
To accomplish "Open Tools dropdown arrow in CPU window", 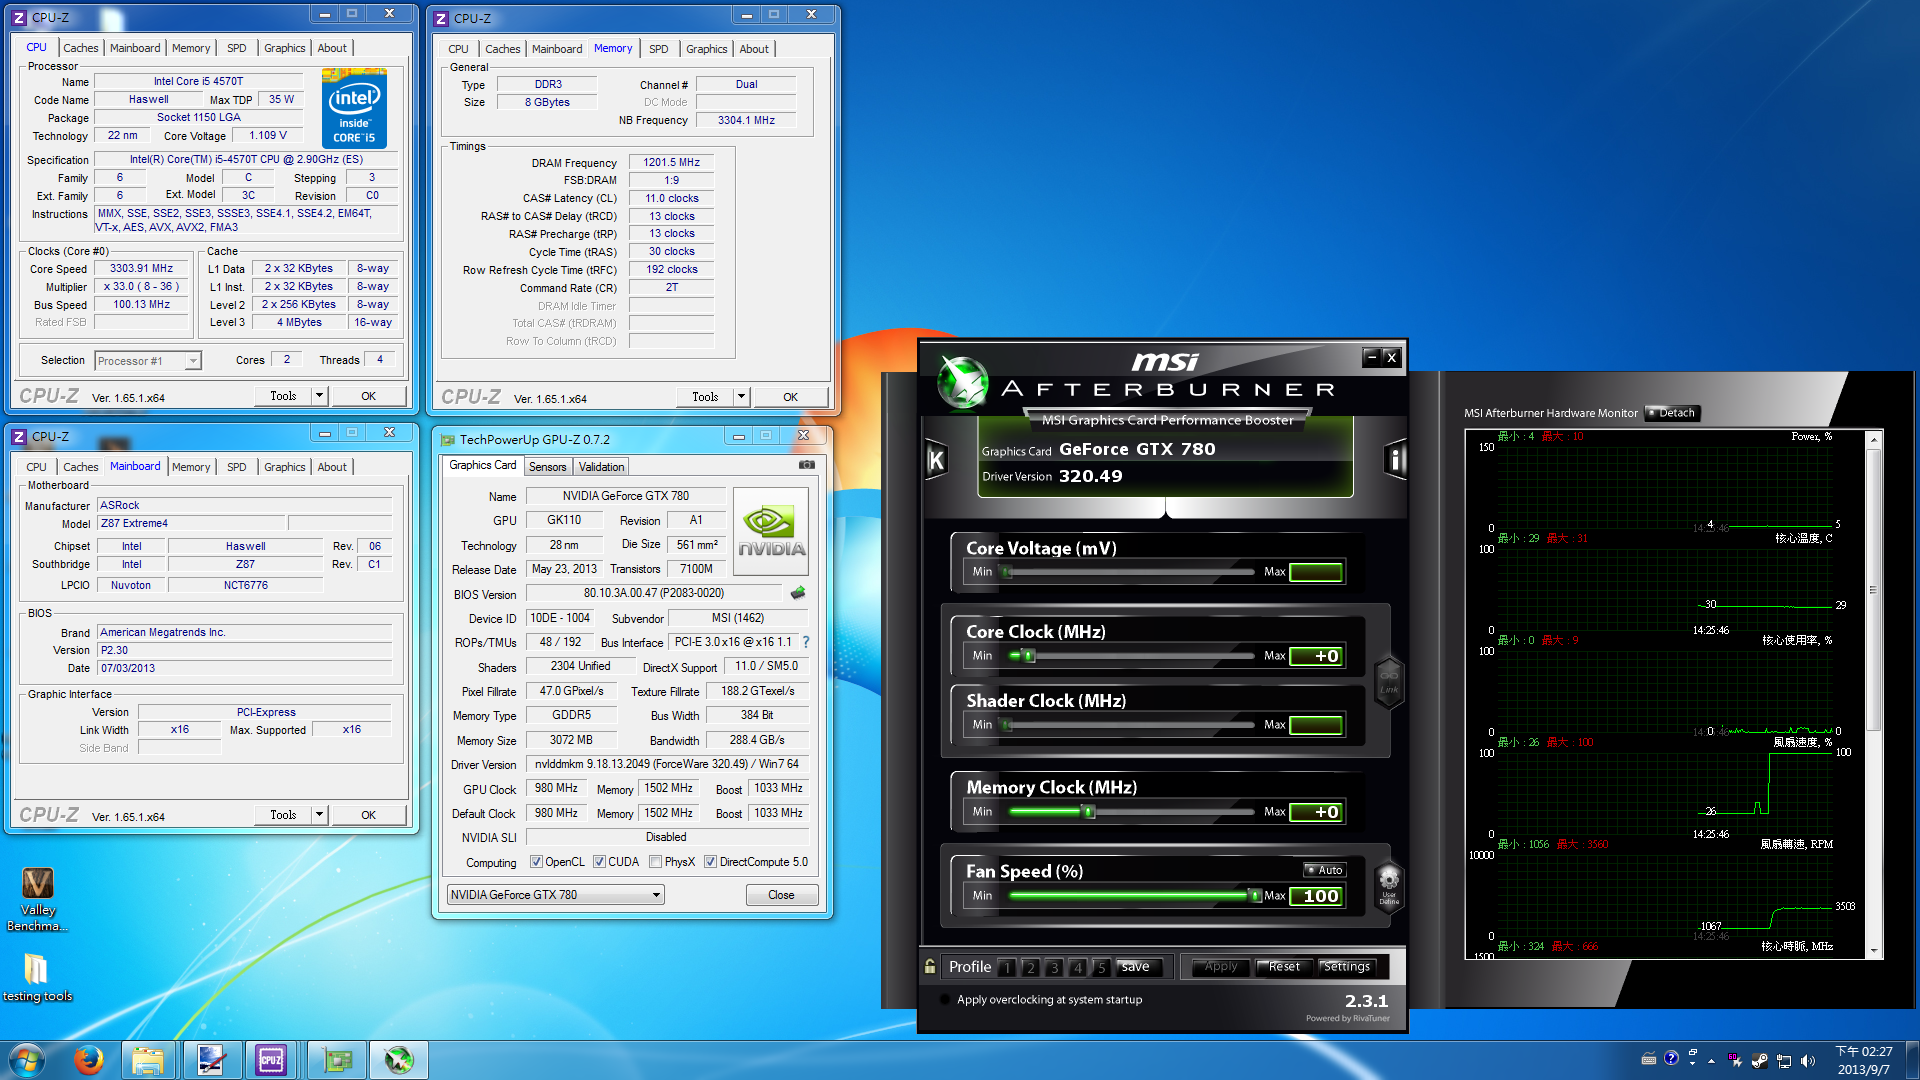I will pyautogui.click(x=319, y=396).
